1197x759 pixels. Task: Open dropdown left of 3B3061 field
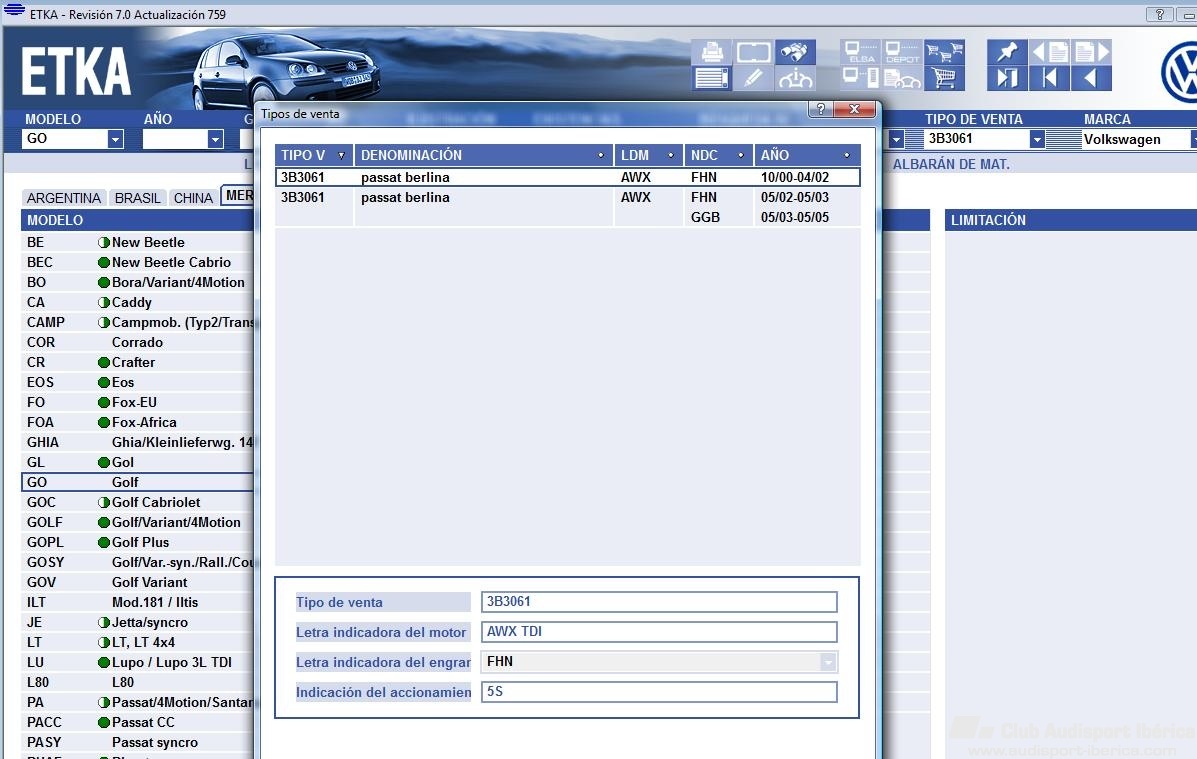click(x=896, y=139)
